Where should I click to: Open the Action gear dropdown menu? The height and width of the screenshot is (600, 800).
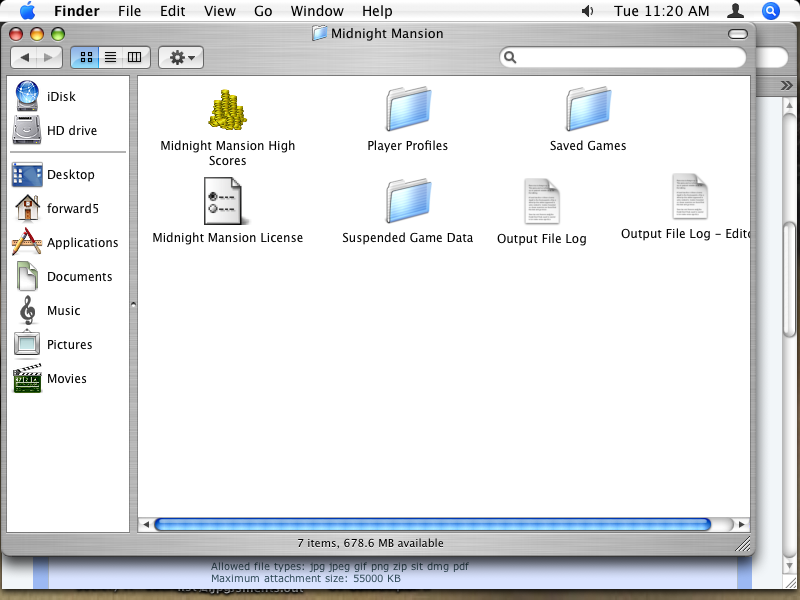[x=181, y=58]
